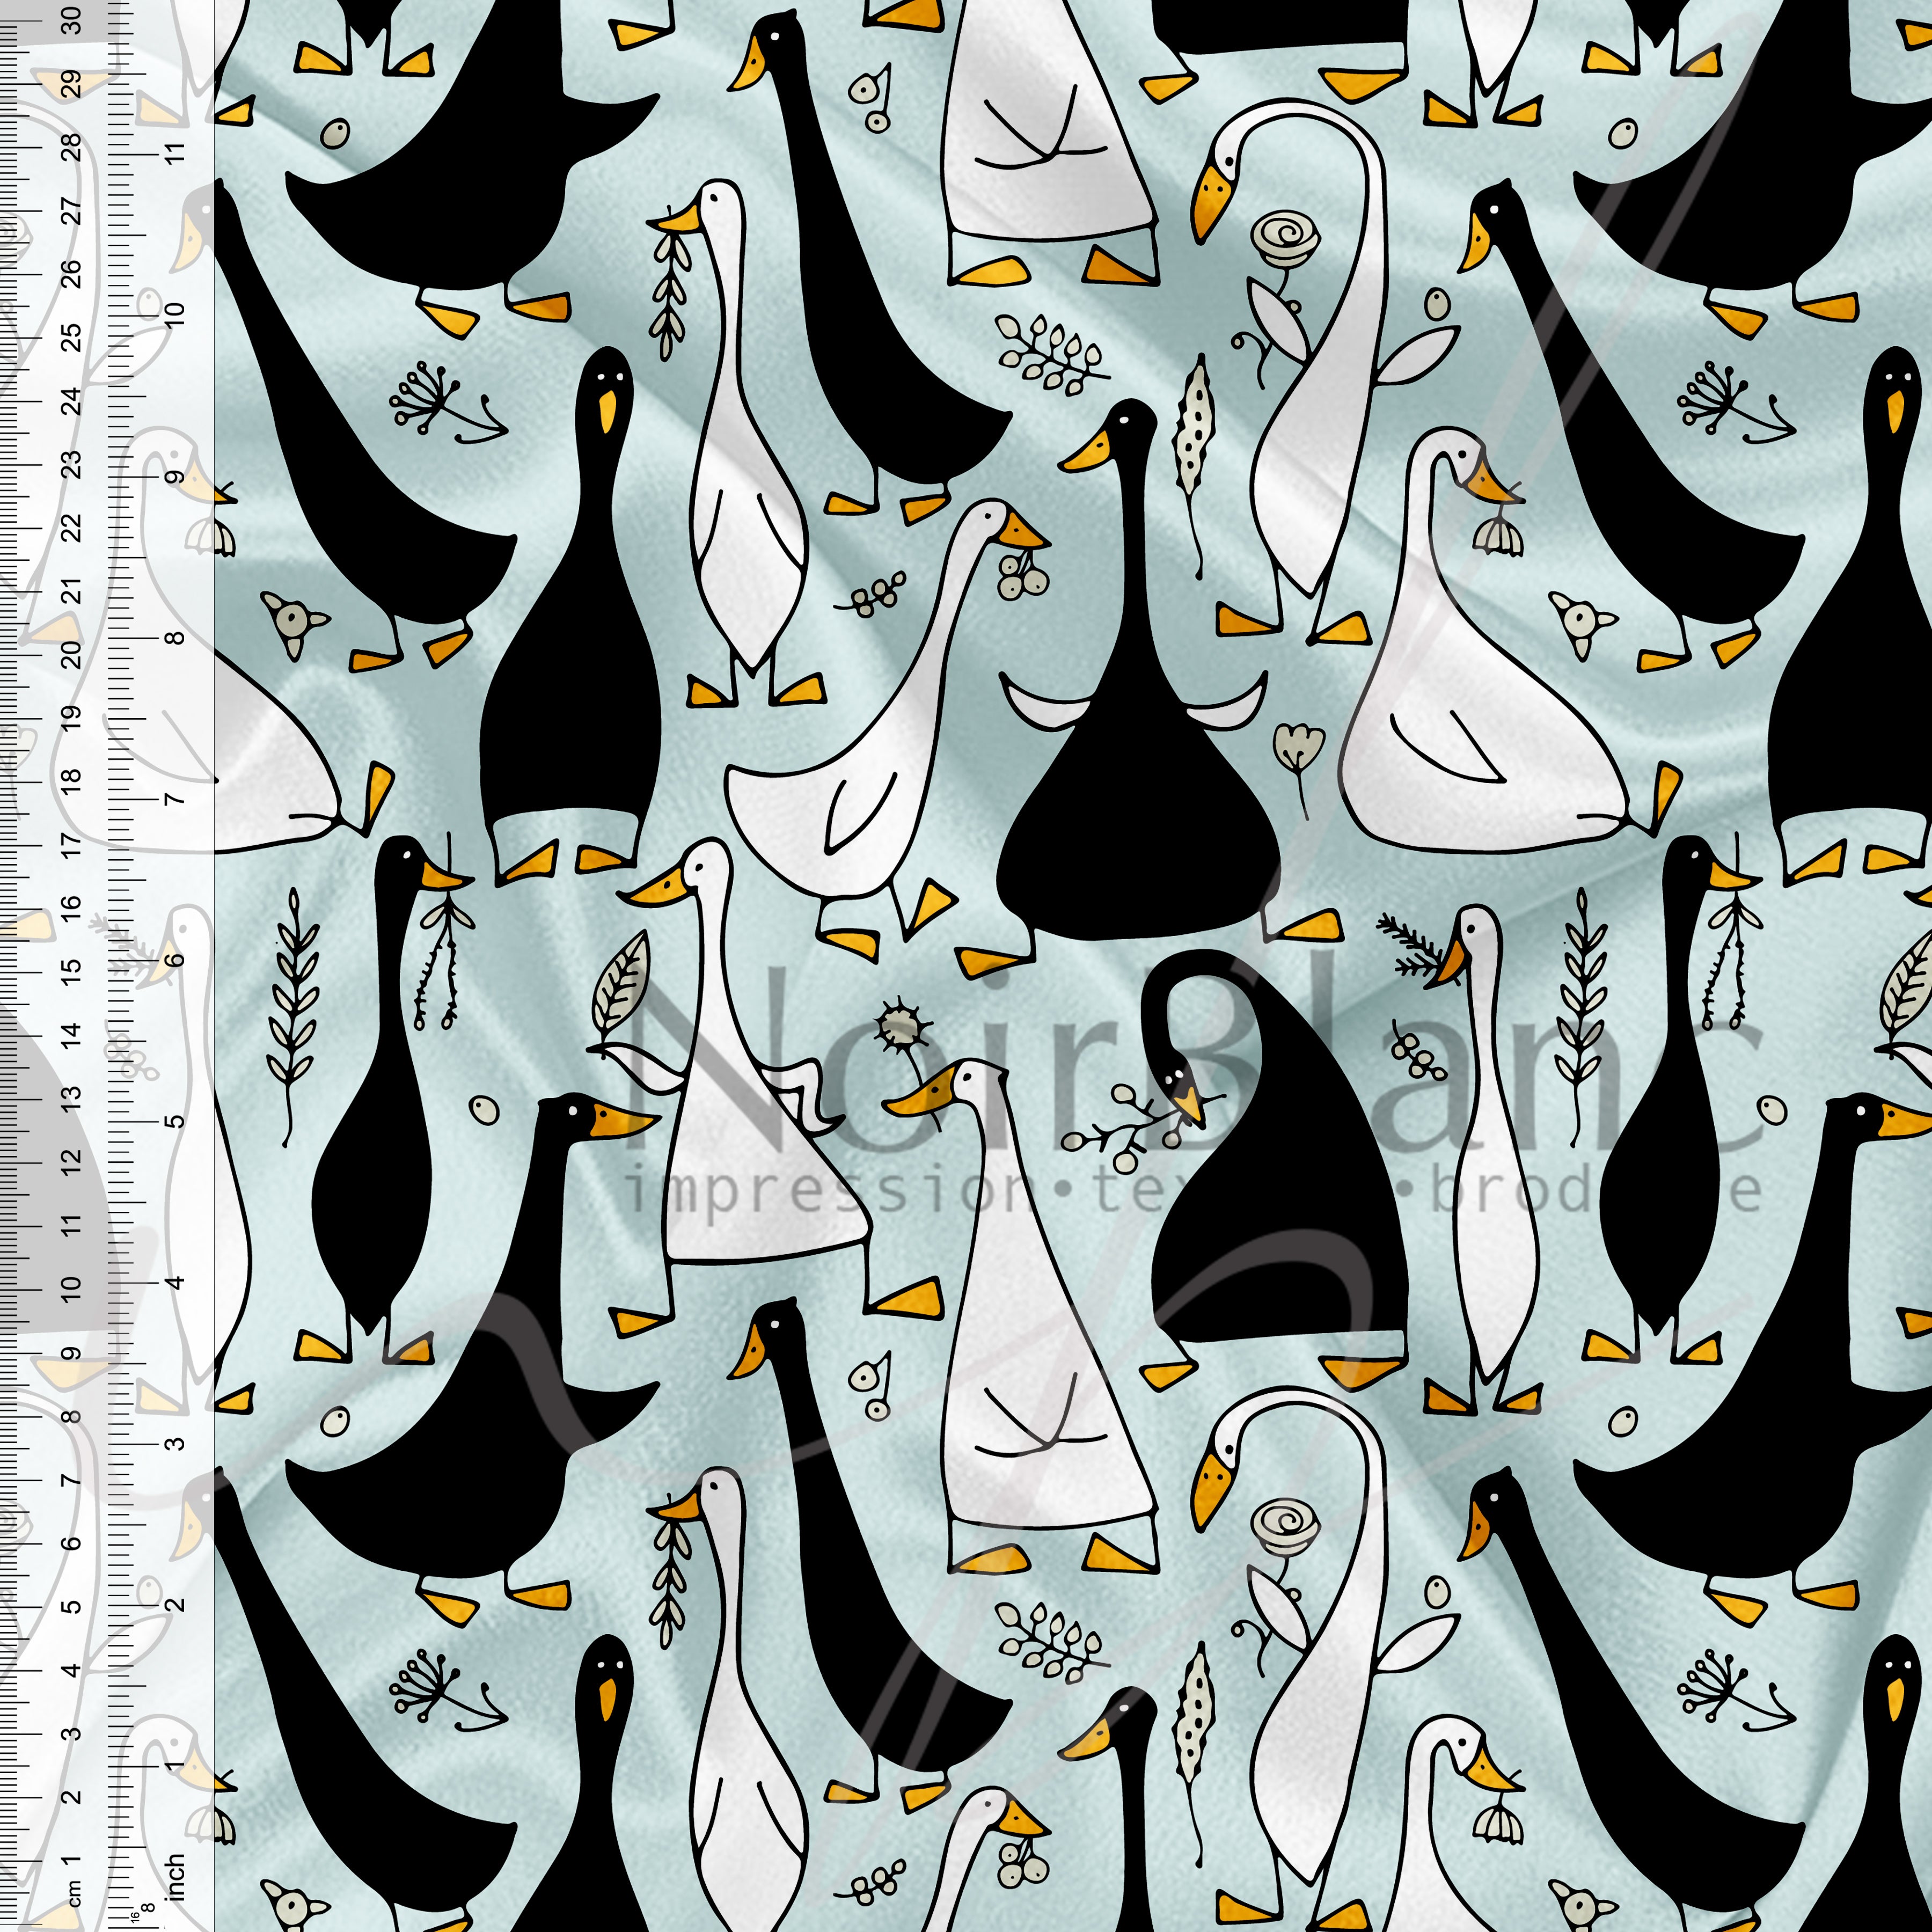
Task: Click the 'impression' watermark subtitle word
Action: pos(830,1192)
